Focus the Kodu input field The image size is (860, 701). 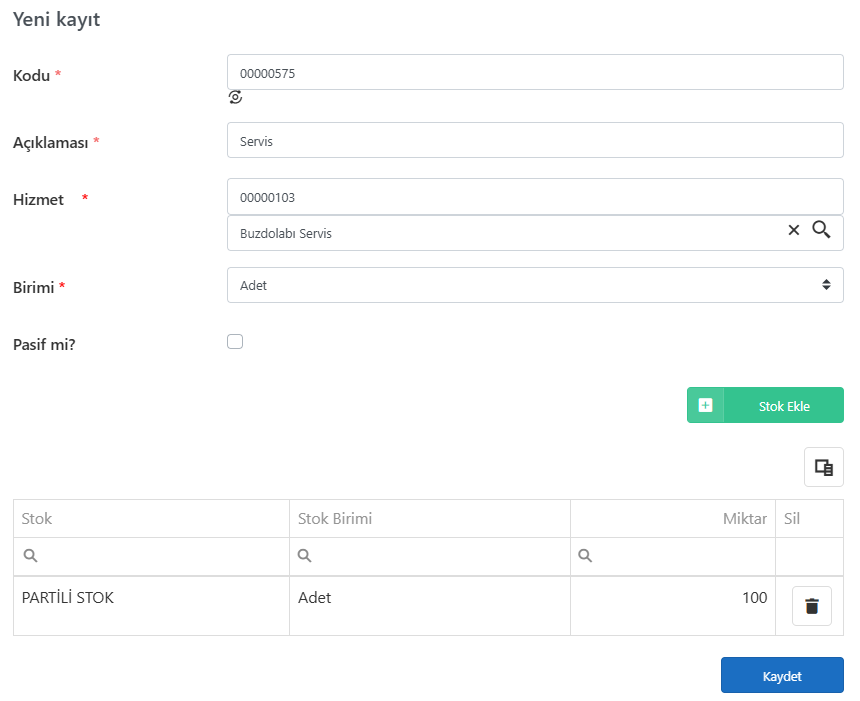click(535, 72)
